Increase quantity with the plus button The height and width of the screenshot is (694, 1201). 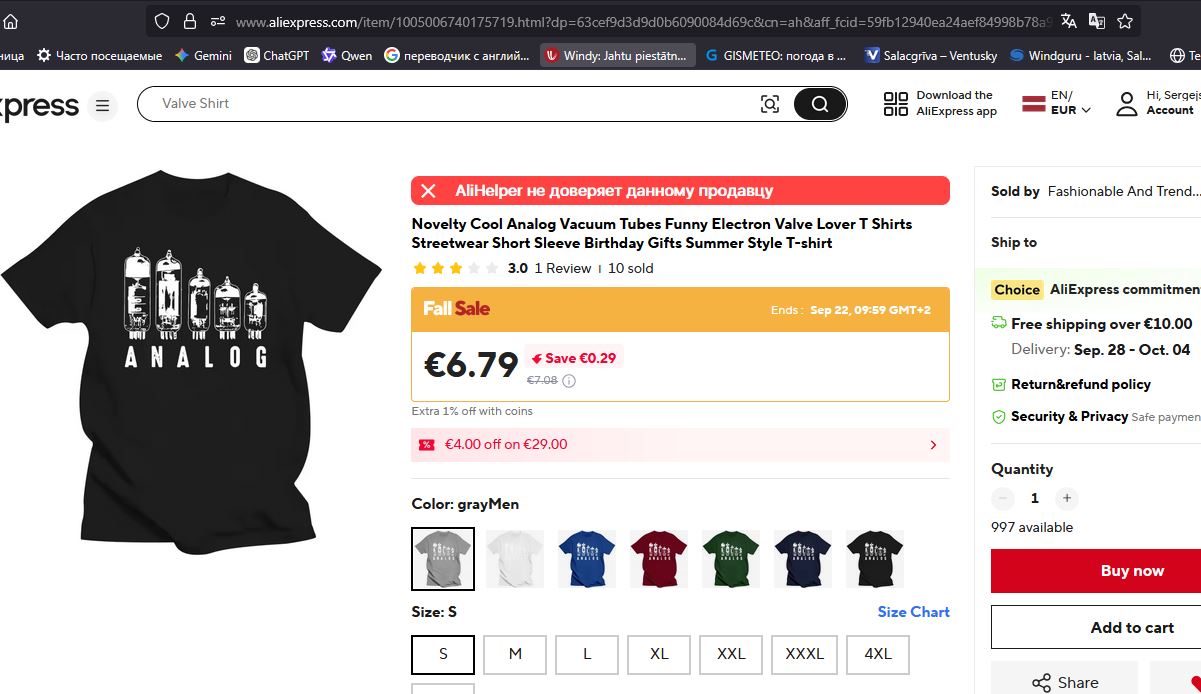[x=1067, y=498]
